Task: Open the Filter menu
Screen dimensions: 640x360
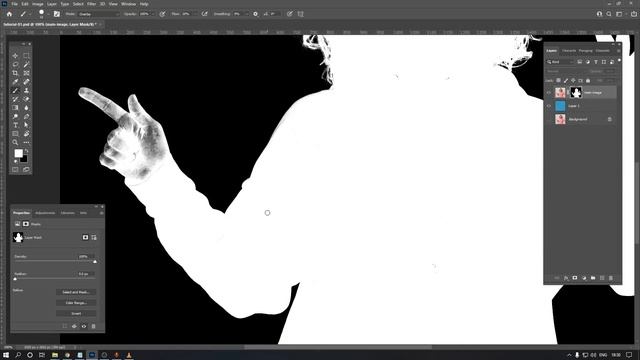Action: tap(91, 4)
